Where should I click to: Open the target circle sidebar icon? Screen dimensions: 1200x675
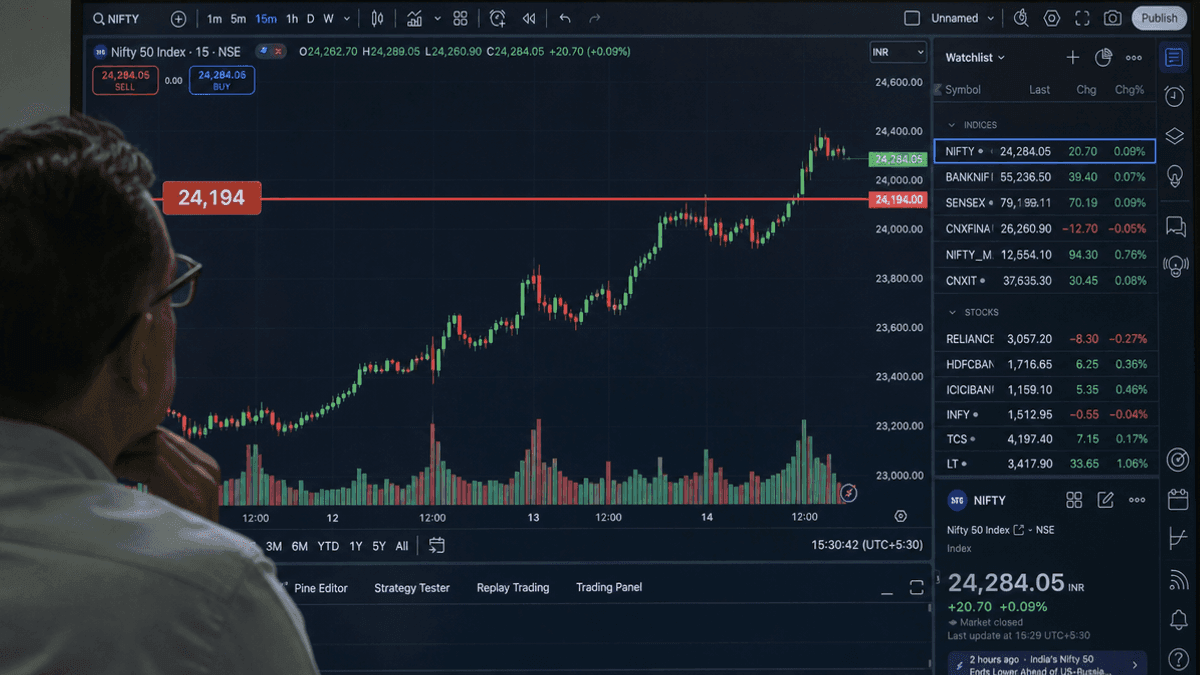(1177, 460)
